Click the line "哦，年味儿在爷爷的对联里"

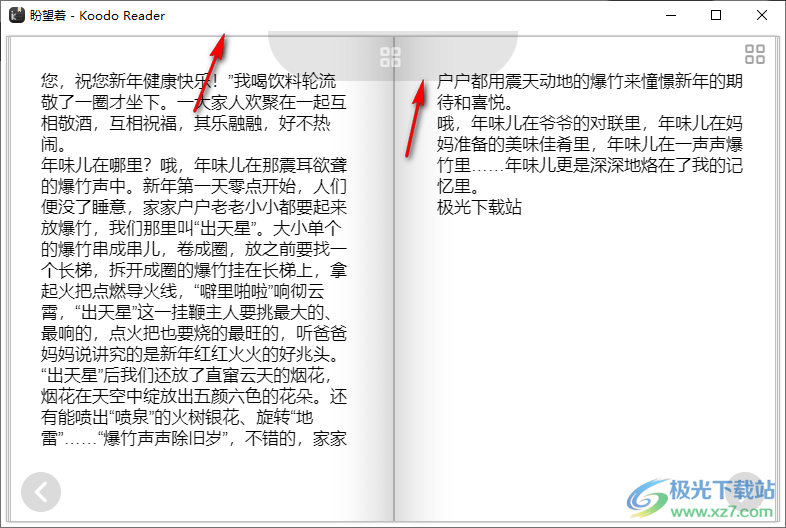pos(590,123)
